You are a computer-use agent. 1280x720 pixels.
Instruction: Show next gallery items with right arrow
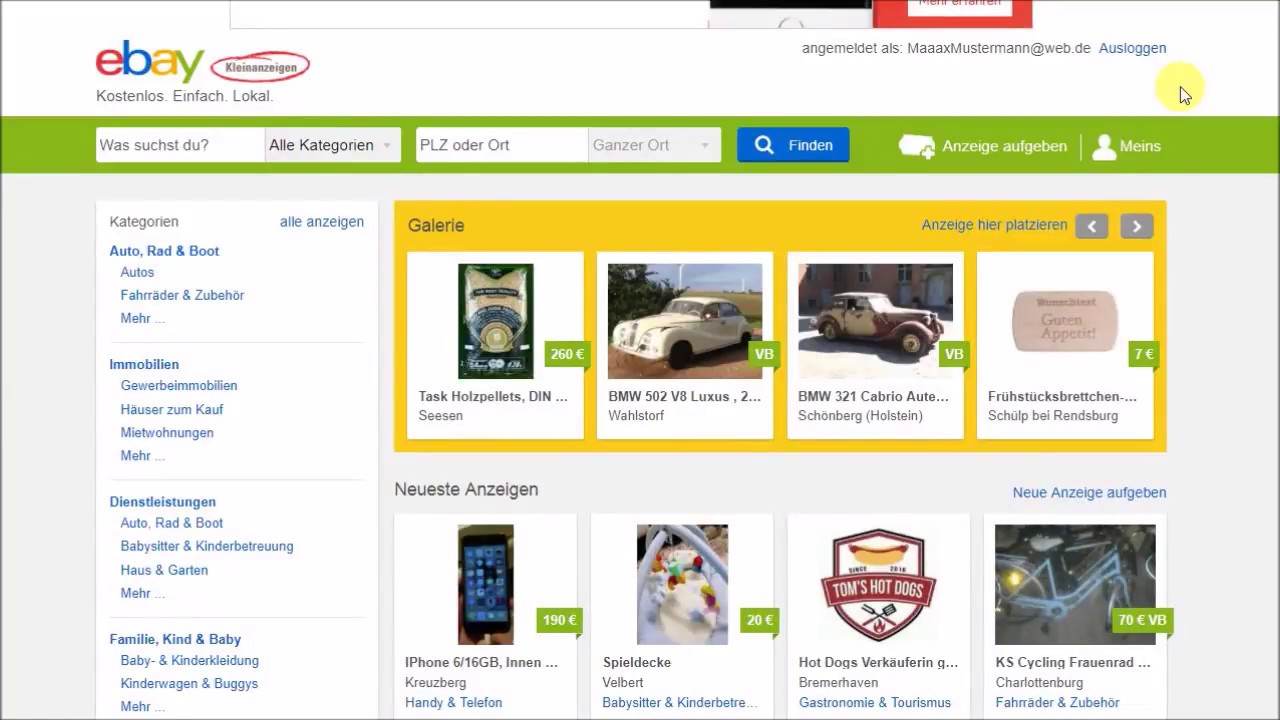coord(1137,226)
